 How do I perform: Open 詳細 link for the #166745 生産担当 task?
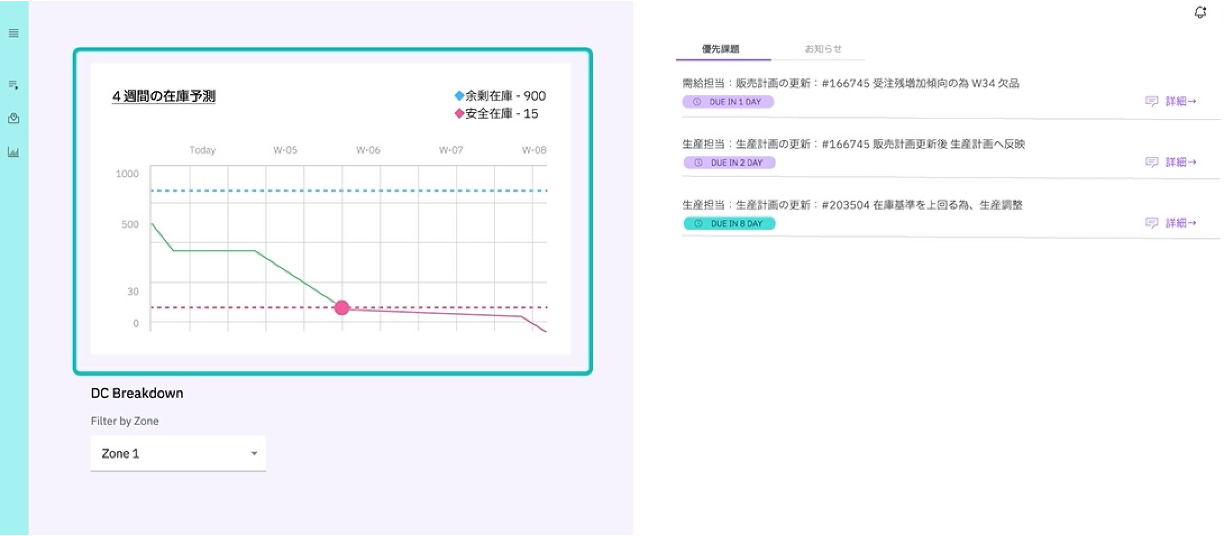[x=1181, y=162]
